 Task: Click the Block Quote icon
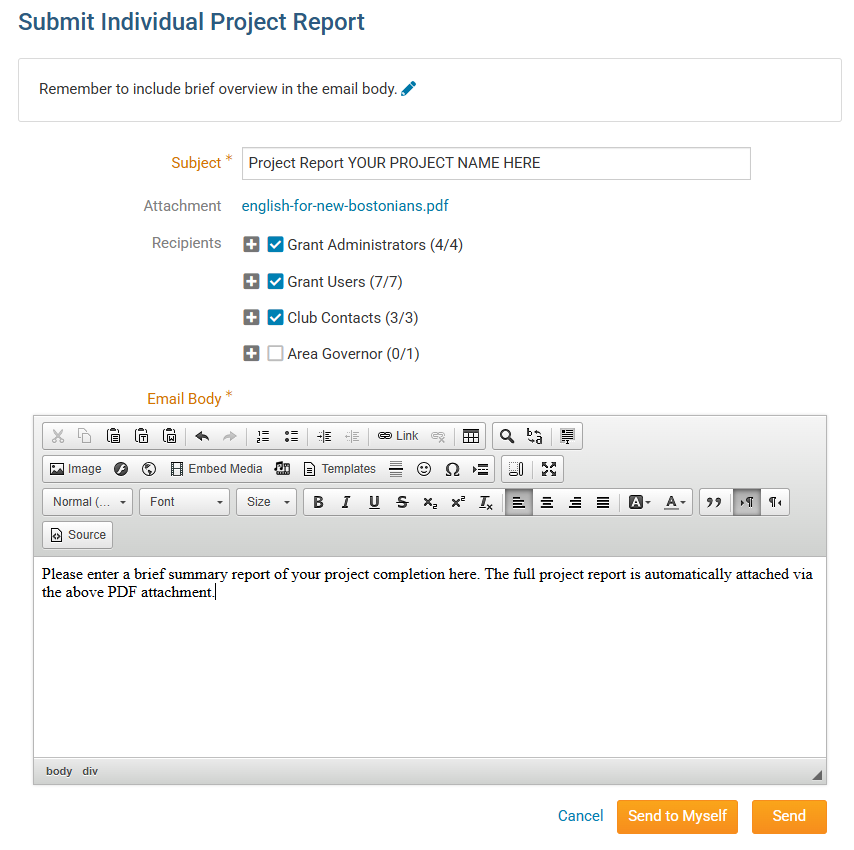[713, 502]
